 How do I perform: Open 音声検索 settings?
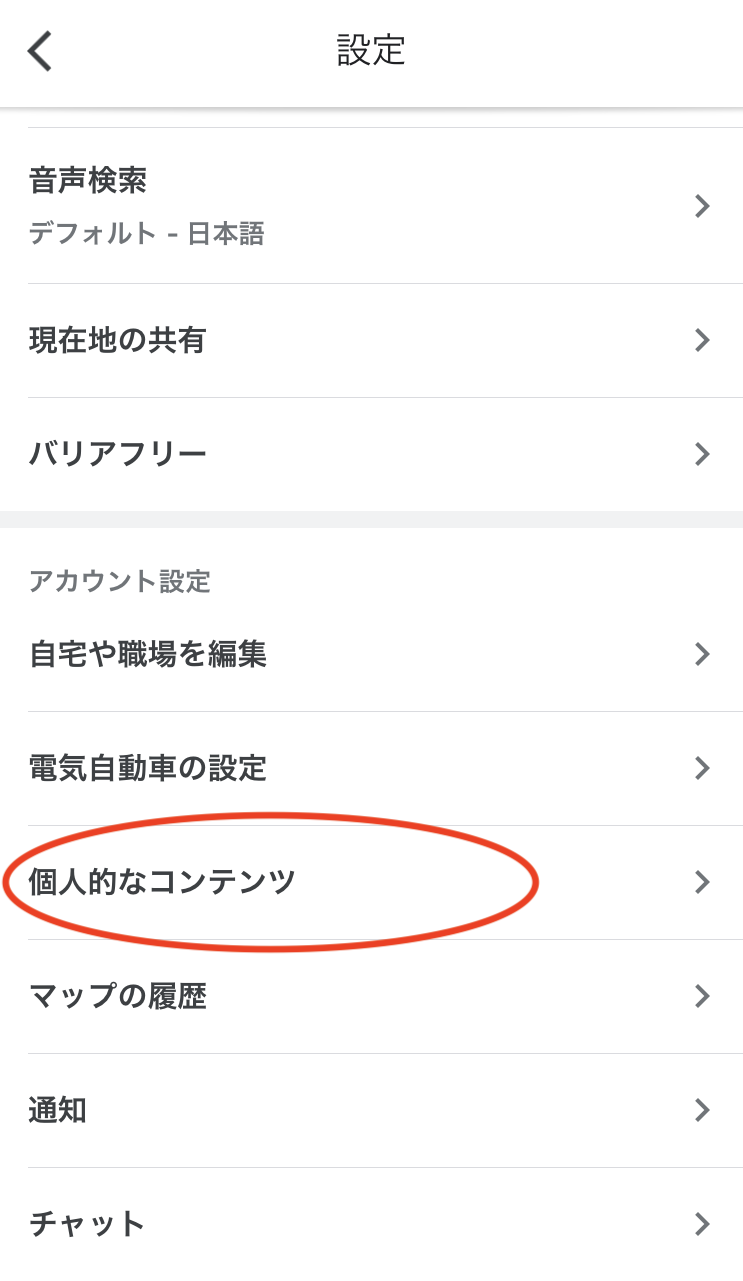tap(88, 182)
